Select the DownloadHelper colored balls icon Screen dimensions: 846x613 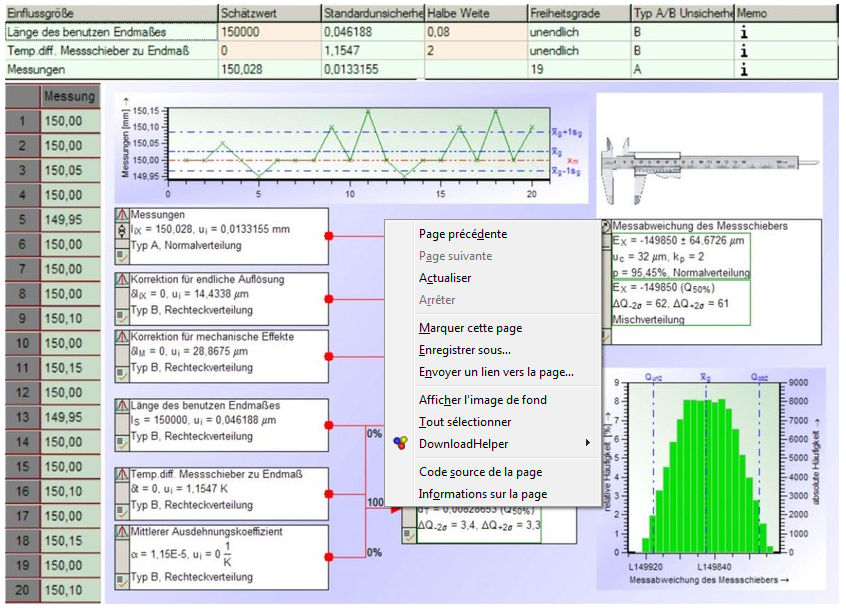click(399, 441)
